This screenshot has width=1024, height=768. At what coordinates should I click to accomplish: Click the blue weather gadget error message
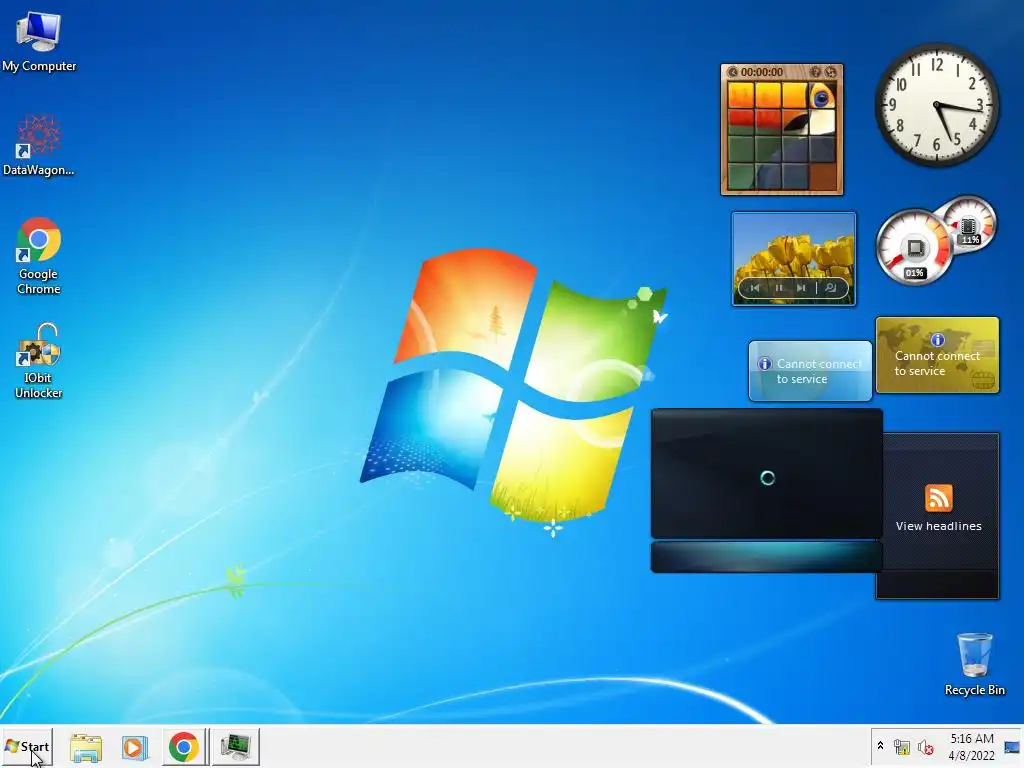point(818,371)
